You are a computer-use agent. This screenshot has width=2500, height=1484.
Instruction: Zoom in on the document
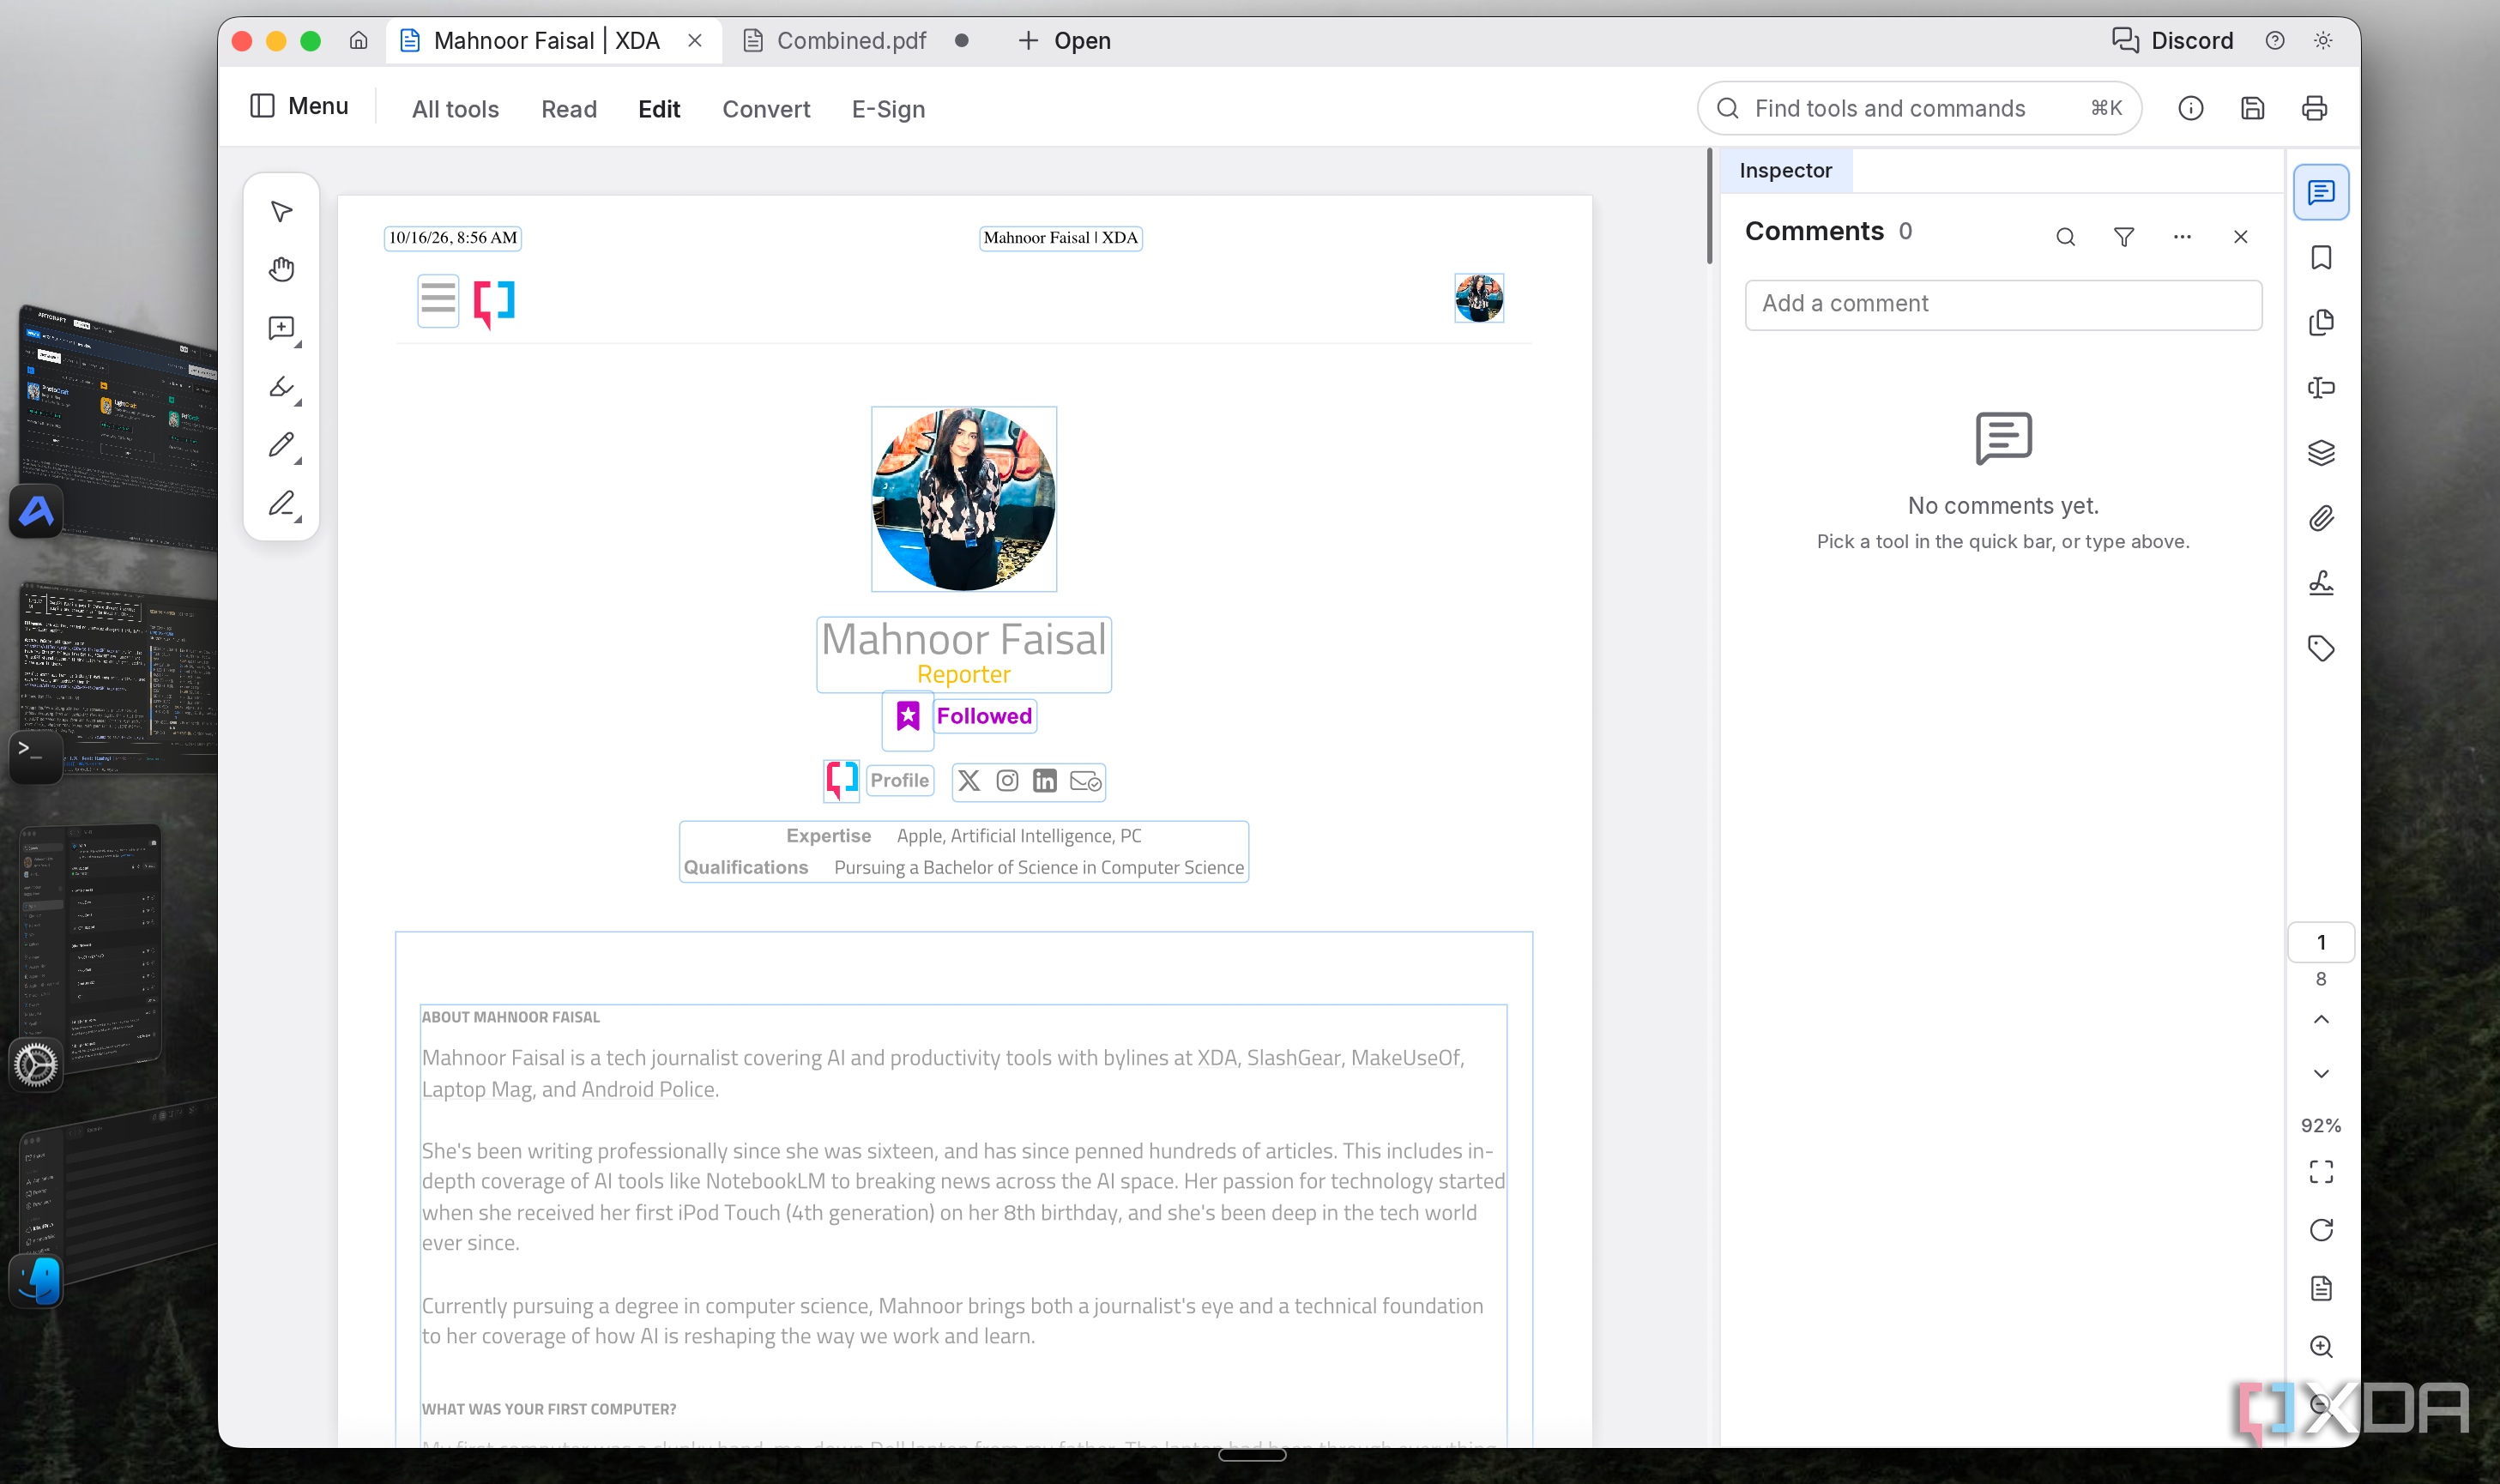(2320, 1346)
